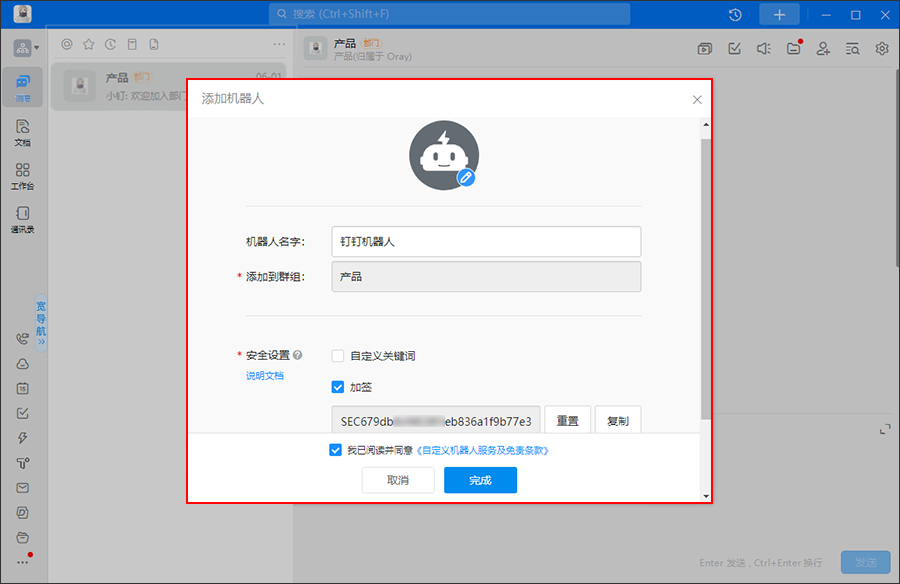Click the 复制 copy button
The width and height of the screenshot is (900, 584).
[x=618, y=420]
